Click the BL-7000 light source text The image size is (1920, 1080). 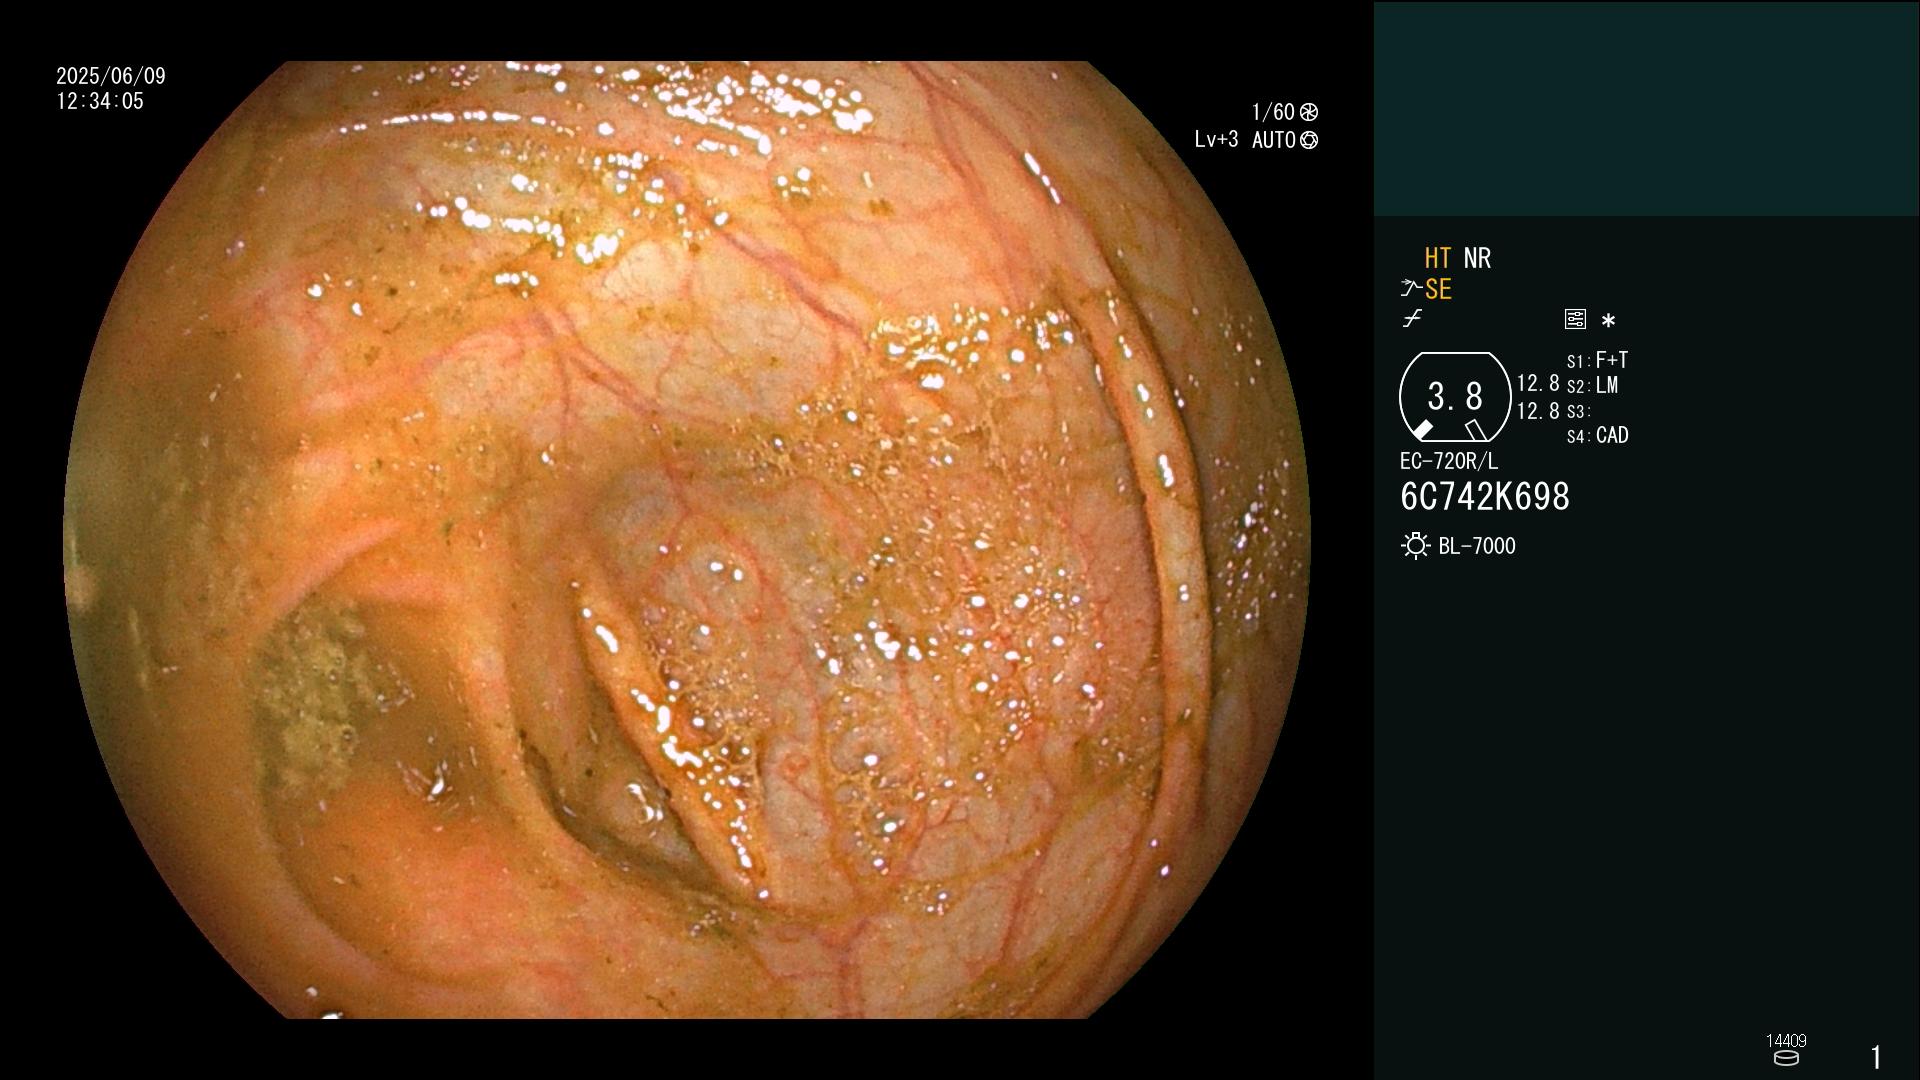[x=1477, y=546]
